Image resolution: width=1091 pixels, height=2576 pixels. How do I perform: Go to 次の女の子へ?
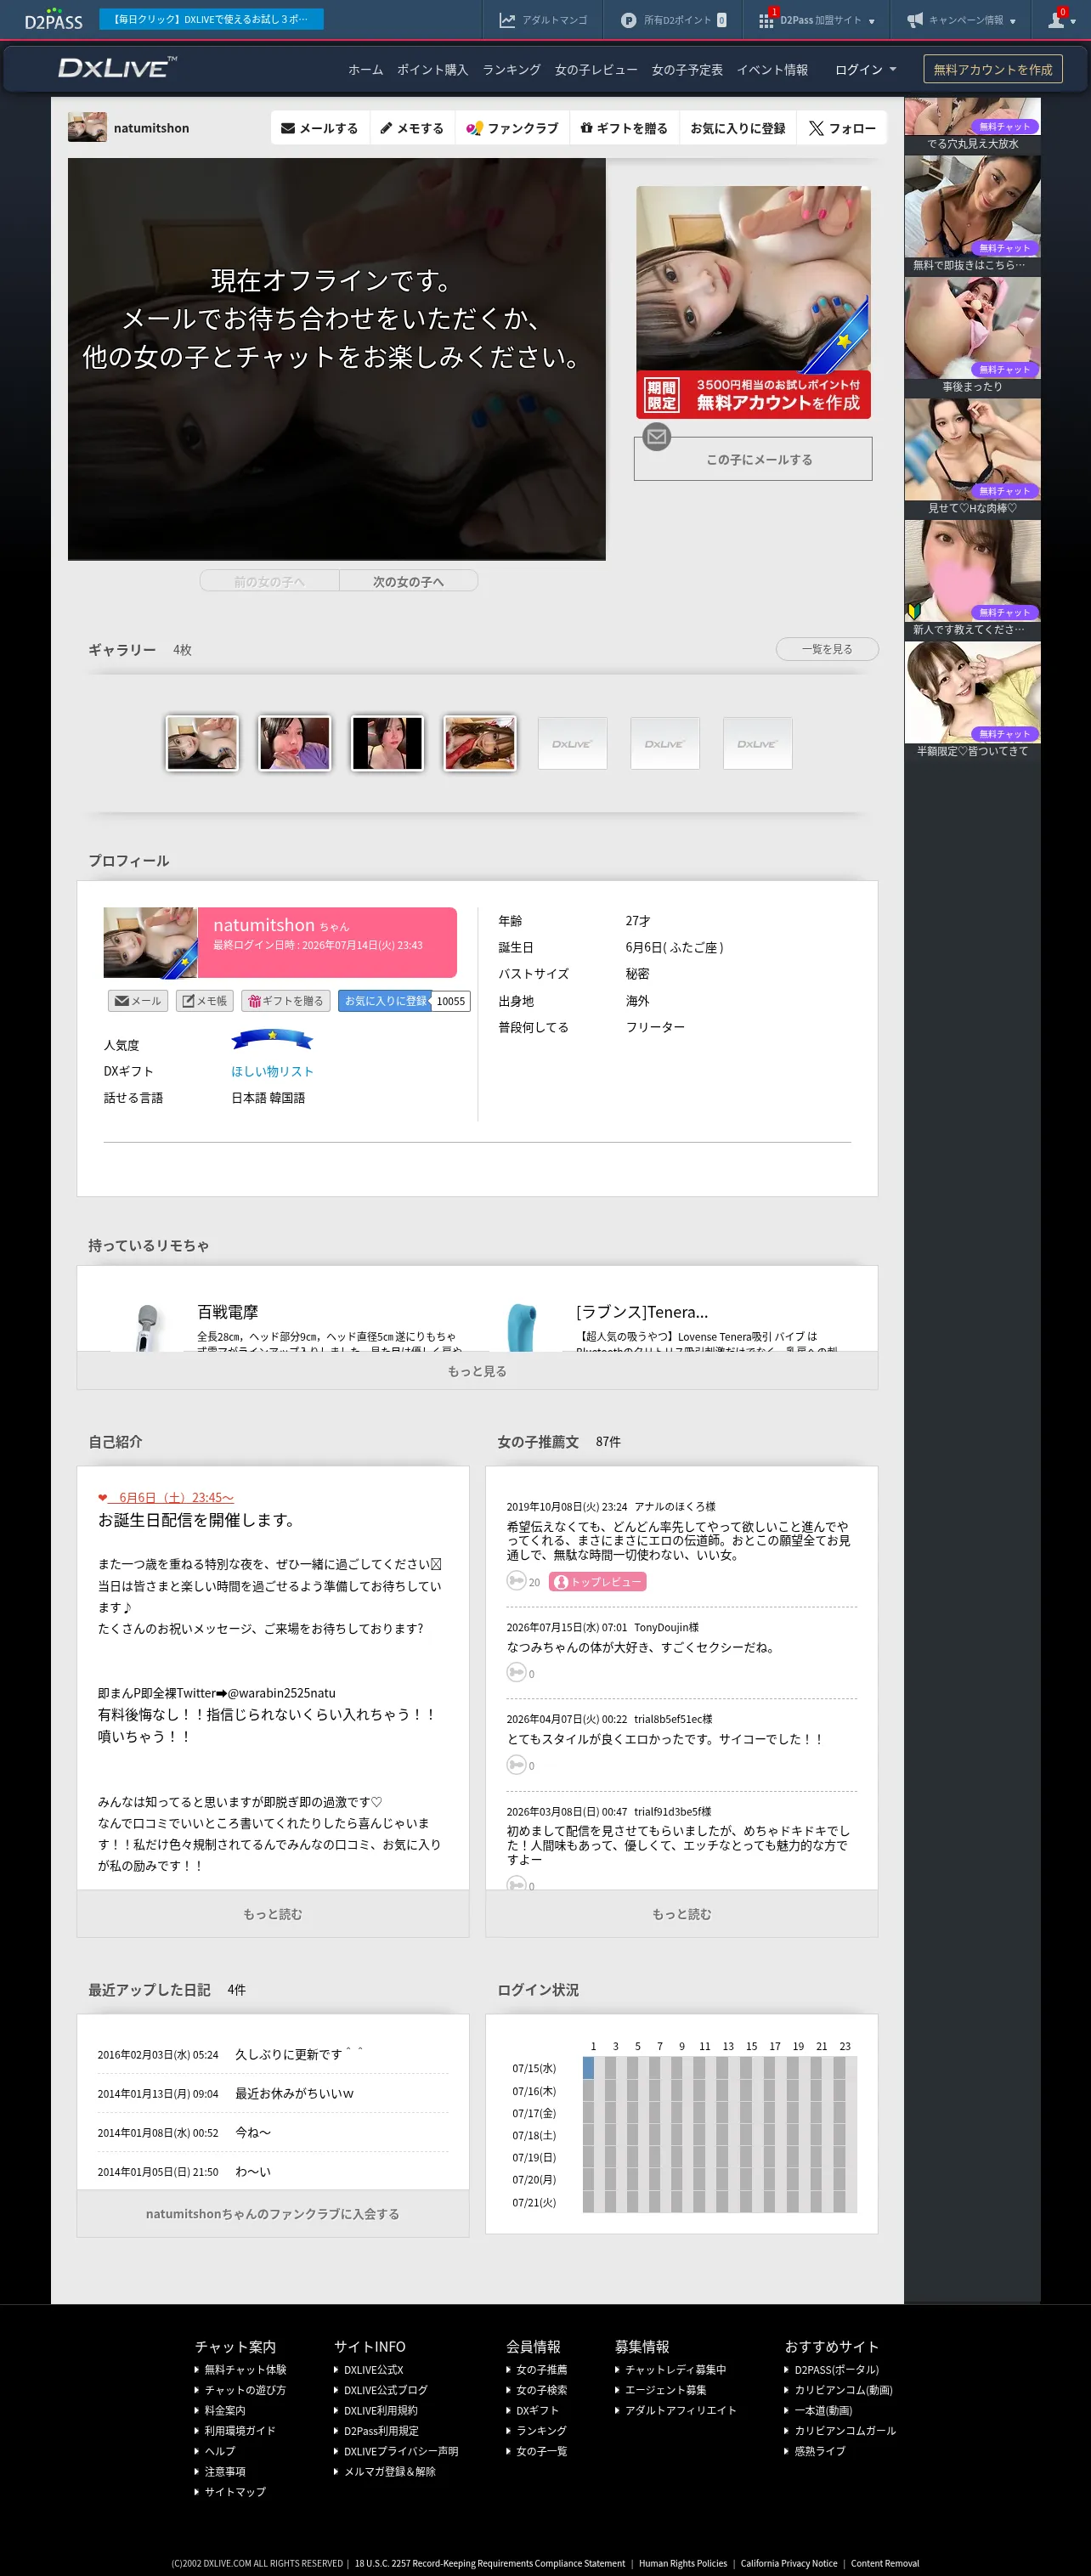[x=408, y=581]
